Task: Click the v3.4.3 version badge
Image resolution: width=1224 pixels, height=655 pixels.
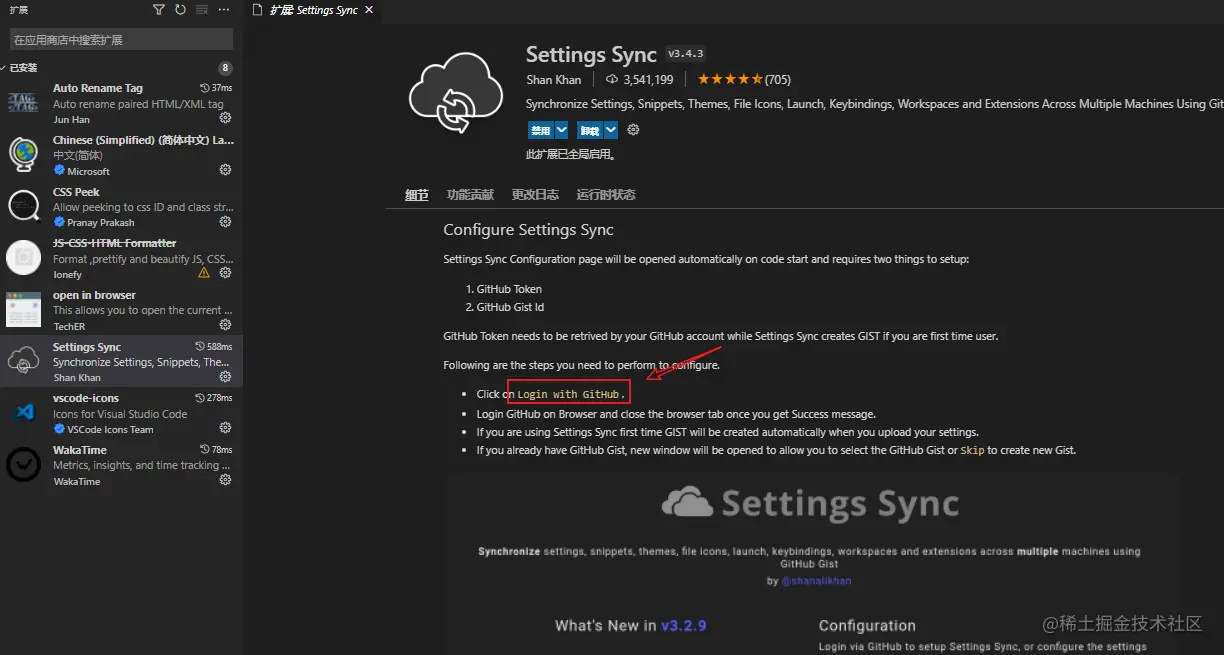Action: 686,54
